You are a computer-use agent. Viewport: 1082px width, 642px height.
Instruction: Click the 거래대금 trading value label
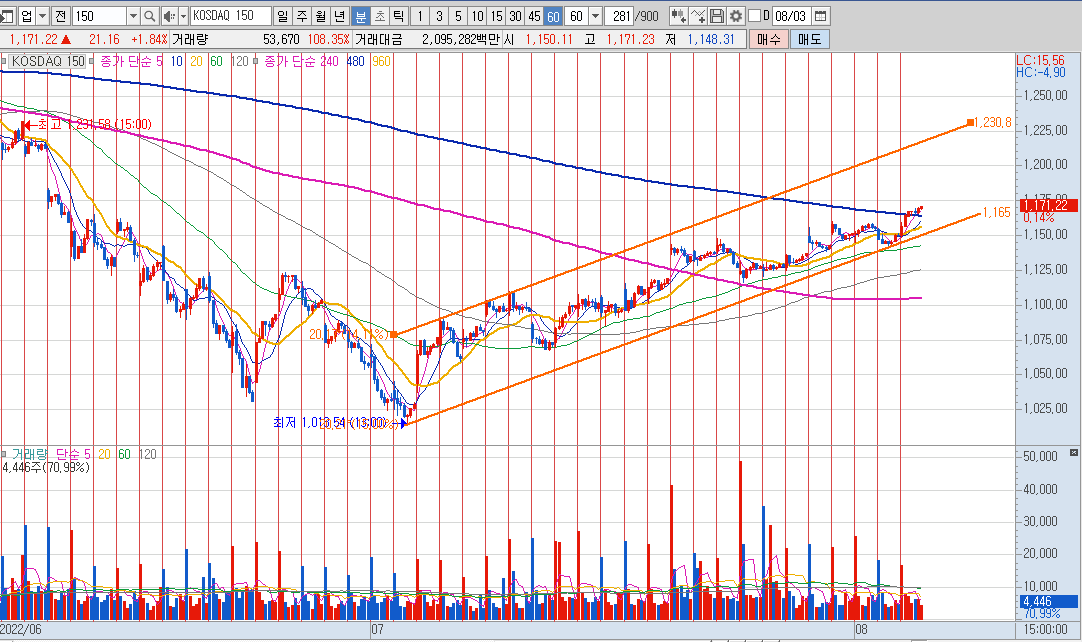coord(378,39)
